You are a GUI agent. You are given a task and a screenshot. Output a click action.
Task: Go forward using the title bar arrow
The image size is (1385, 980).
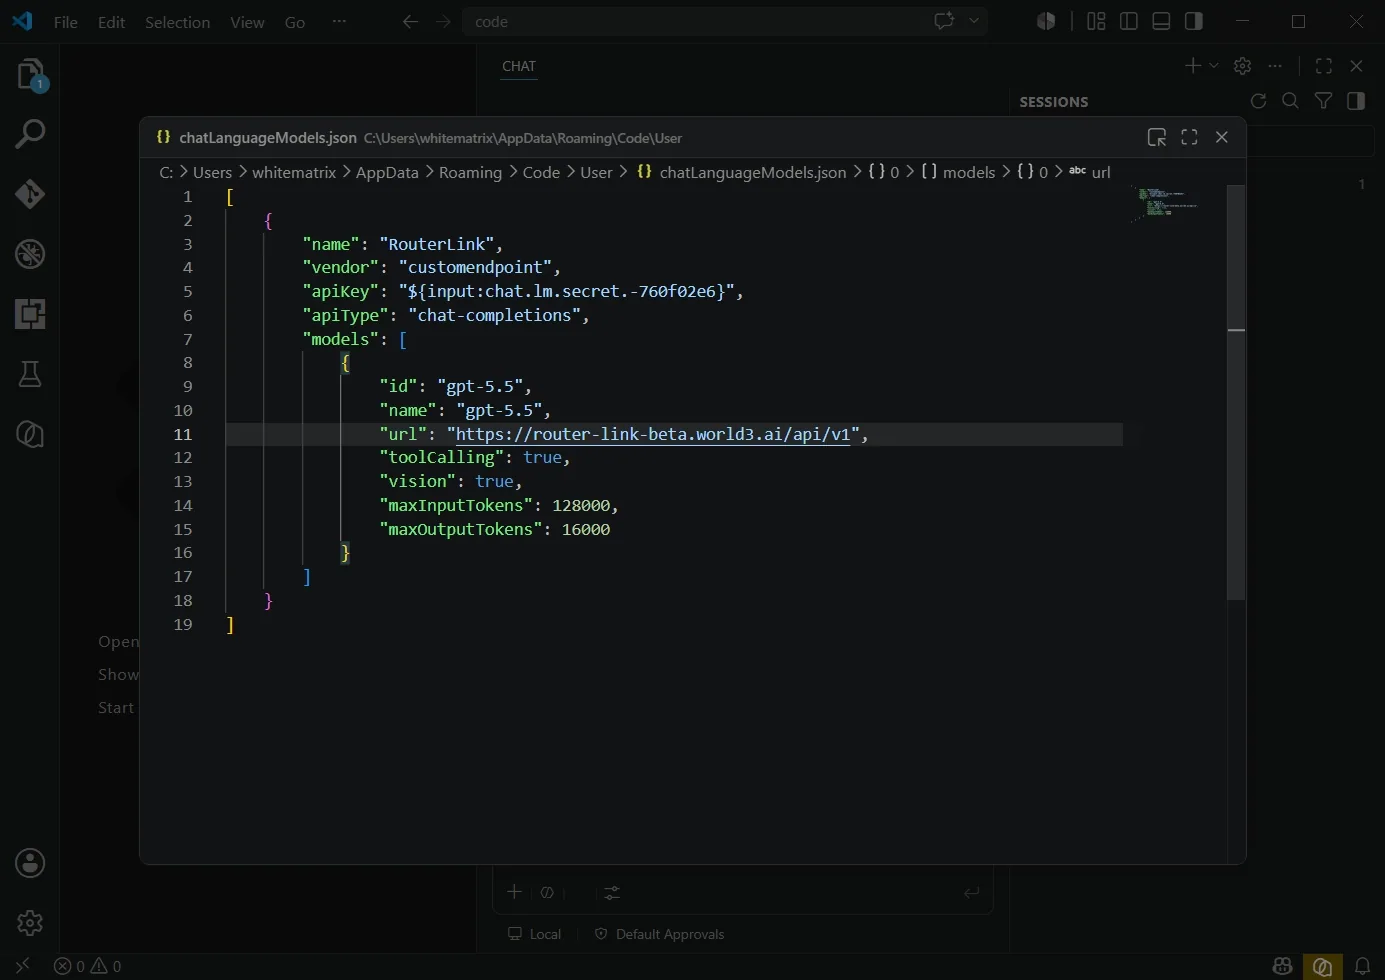click(x=443, y=21)
